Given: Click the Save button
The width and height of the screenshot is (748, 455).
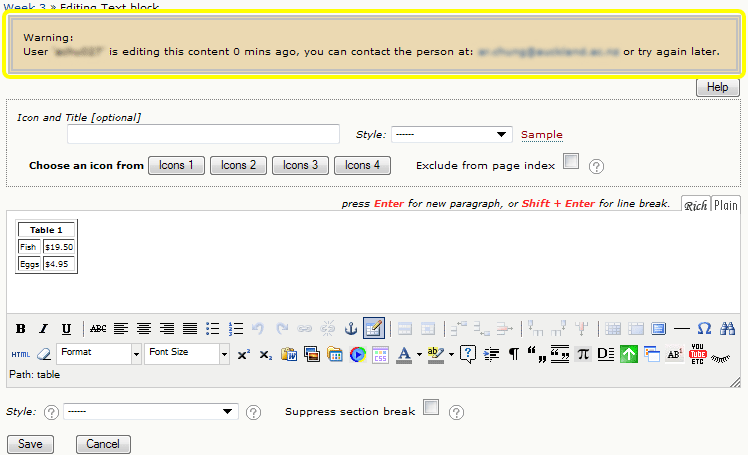Looking at the screenshot, I should (x=30, y=444).
